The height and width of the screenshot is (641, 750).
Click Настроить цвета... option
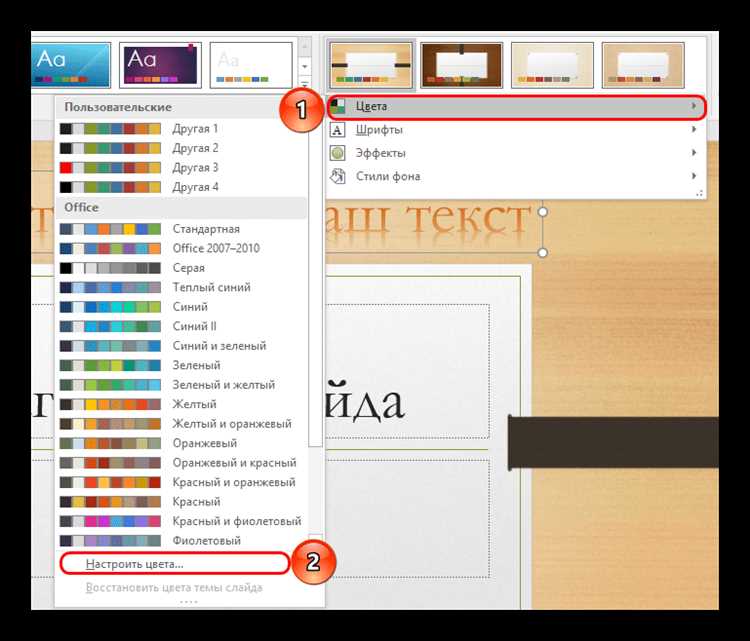[x=175, y=564]
